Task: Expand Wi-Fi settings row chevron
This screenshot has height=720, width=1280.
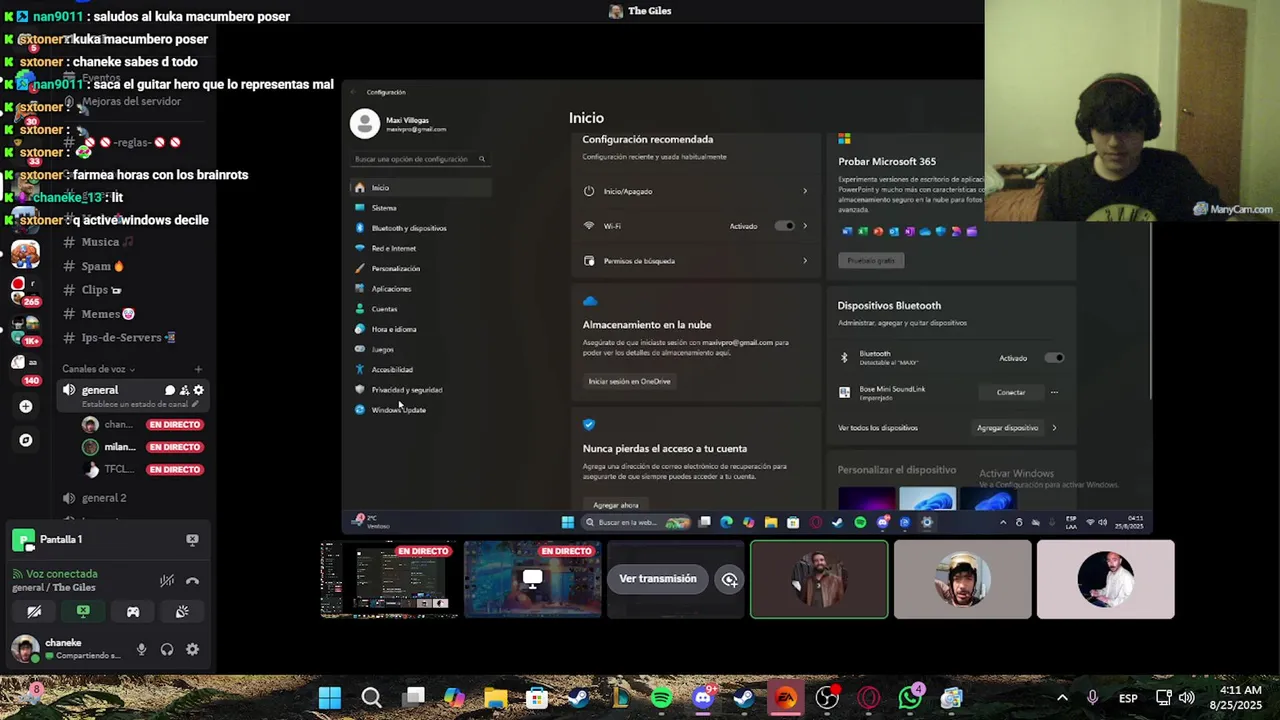Action: (805, 226)
